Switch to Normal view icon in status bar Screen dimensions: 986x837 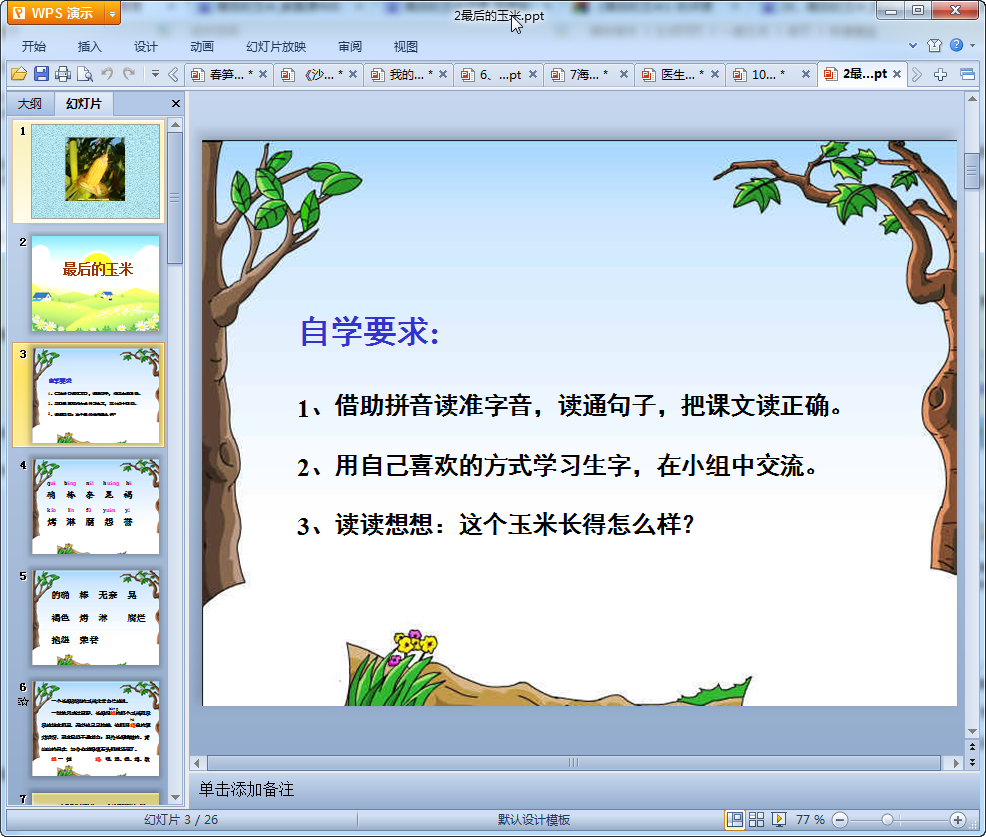[x=734, y=819]
